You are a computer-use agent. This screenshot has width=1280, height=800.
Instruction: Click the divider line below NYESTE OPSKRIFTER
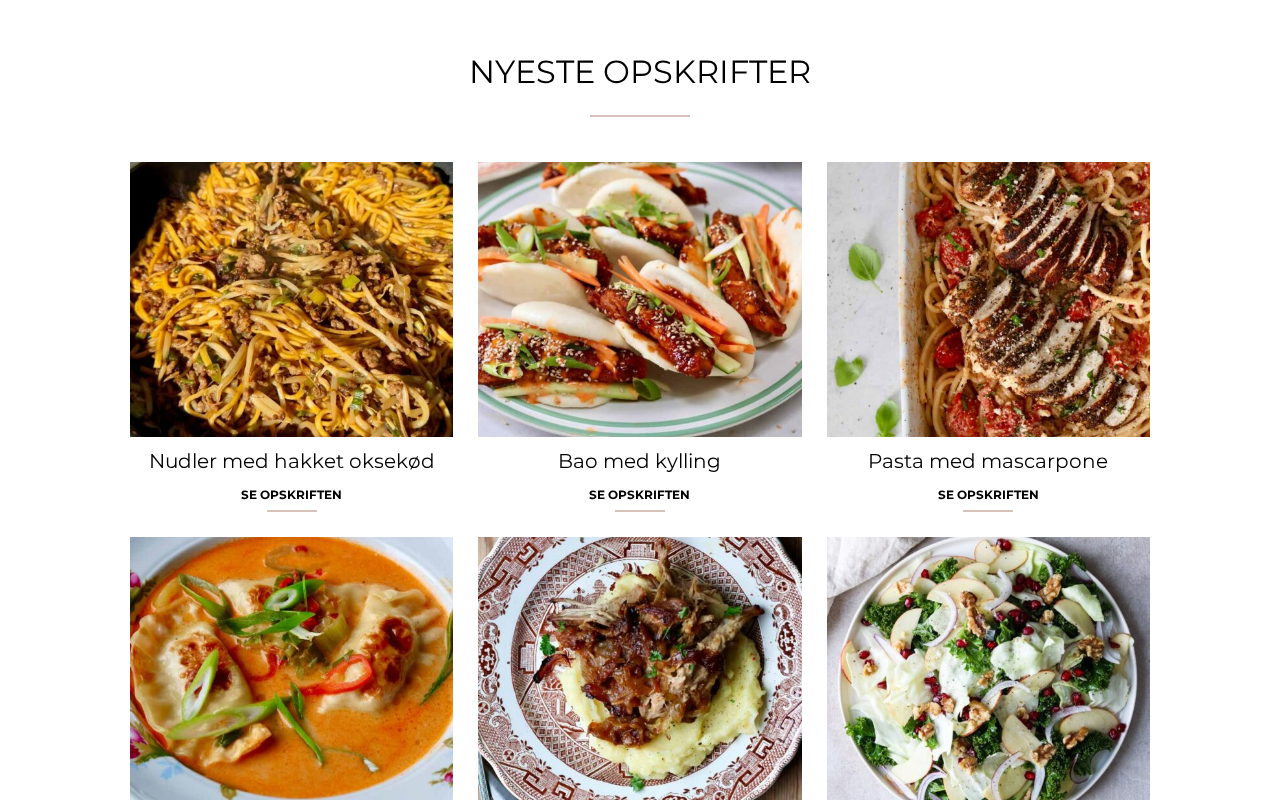click(x=640, y=116)
